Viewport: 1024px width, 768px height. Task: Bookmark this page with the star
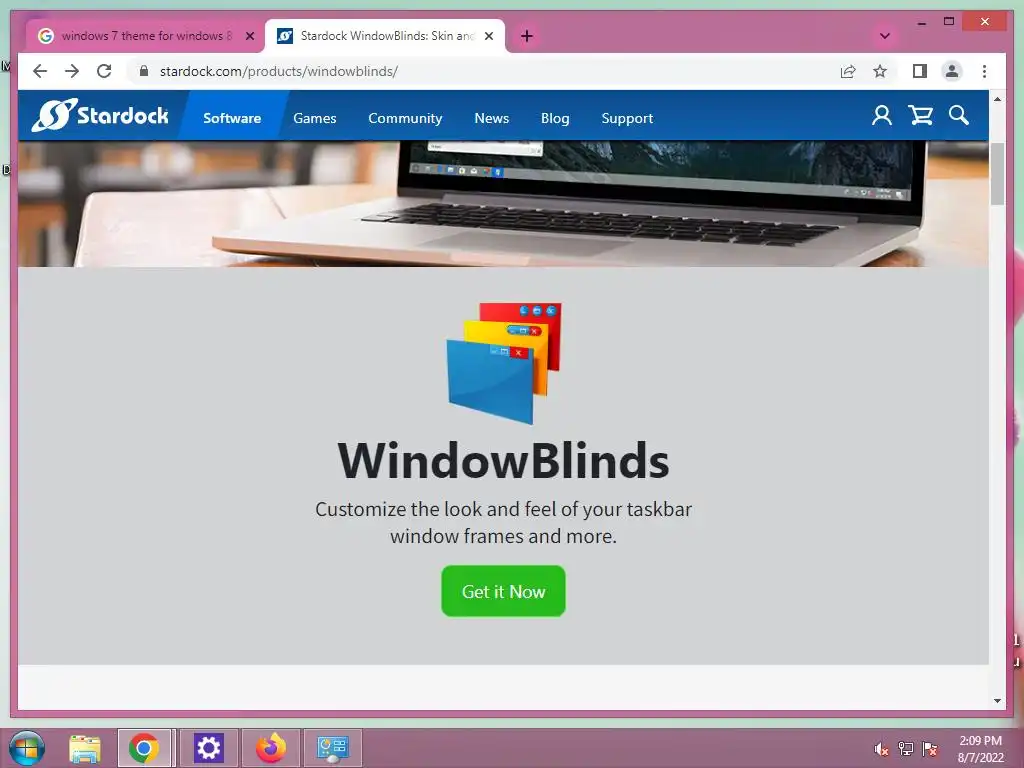(880, 71)
